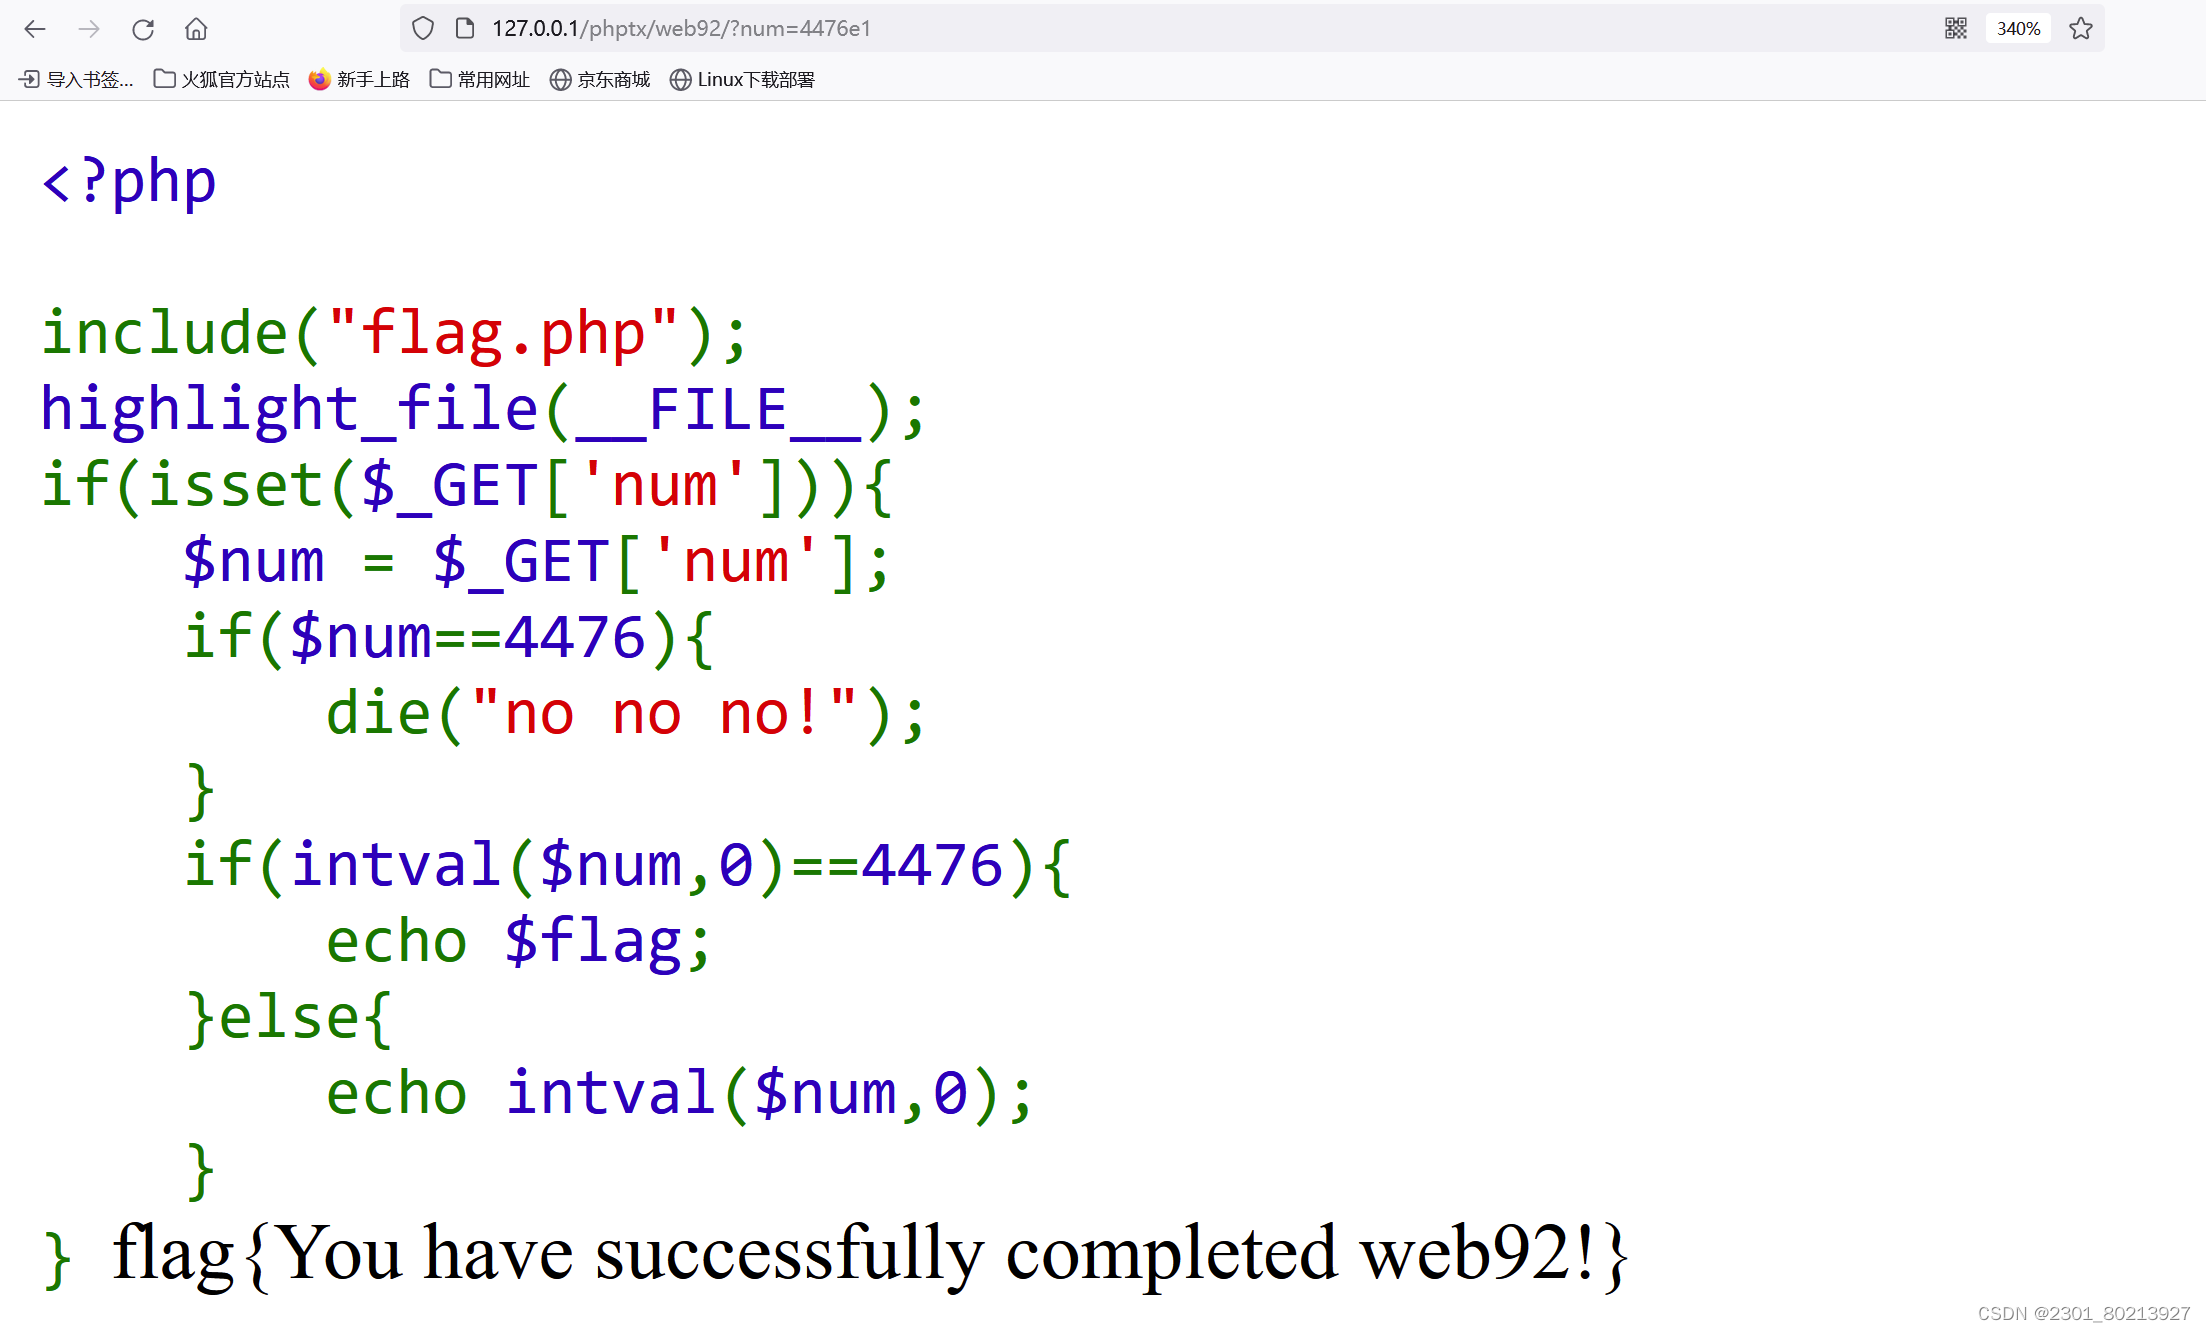Click the <?php opening tag
The width and height of the screenshot is (2206, 1332).
pos(129,182)
